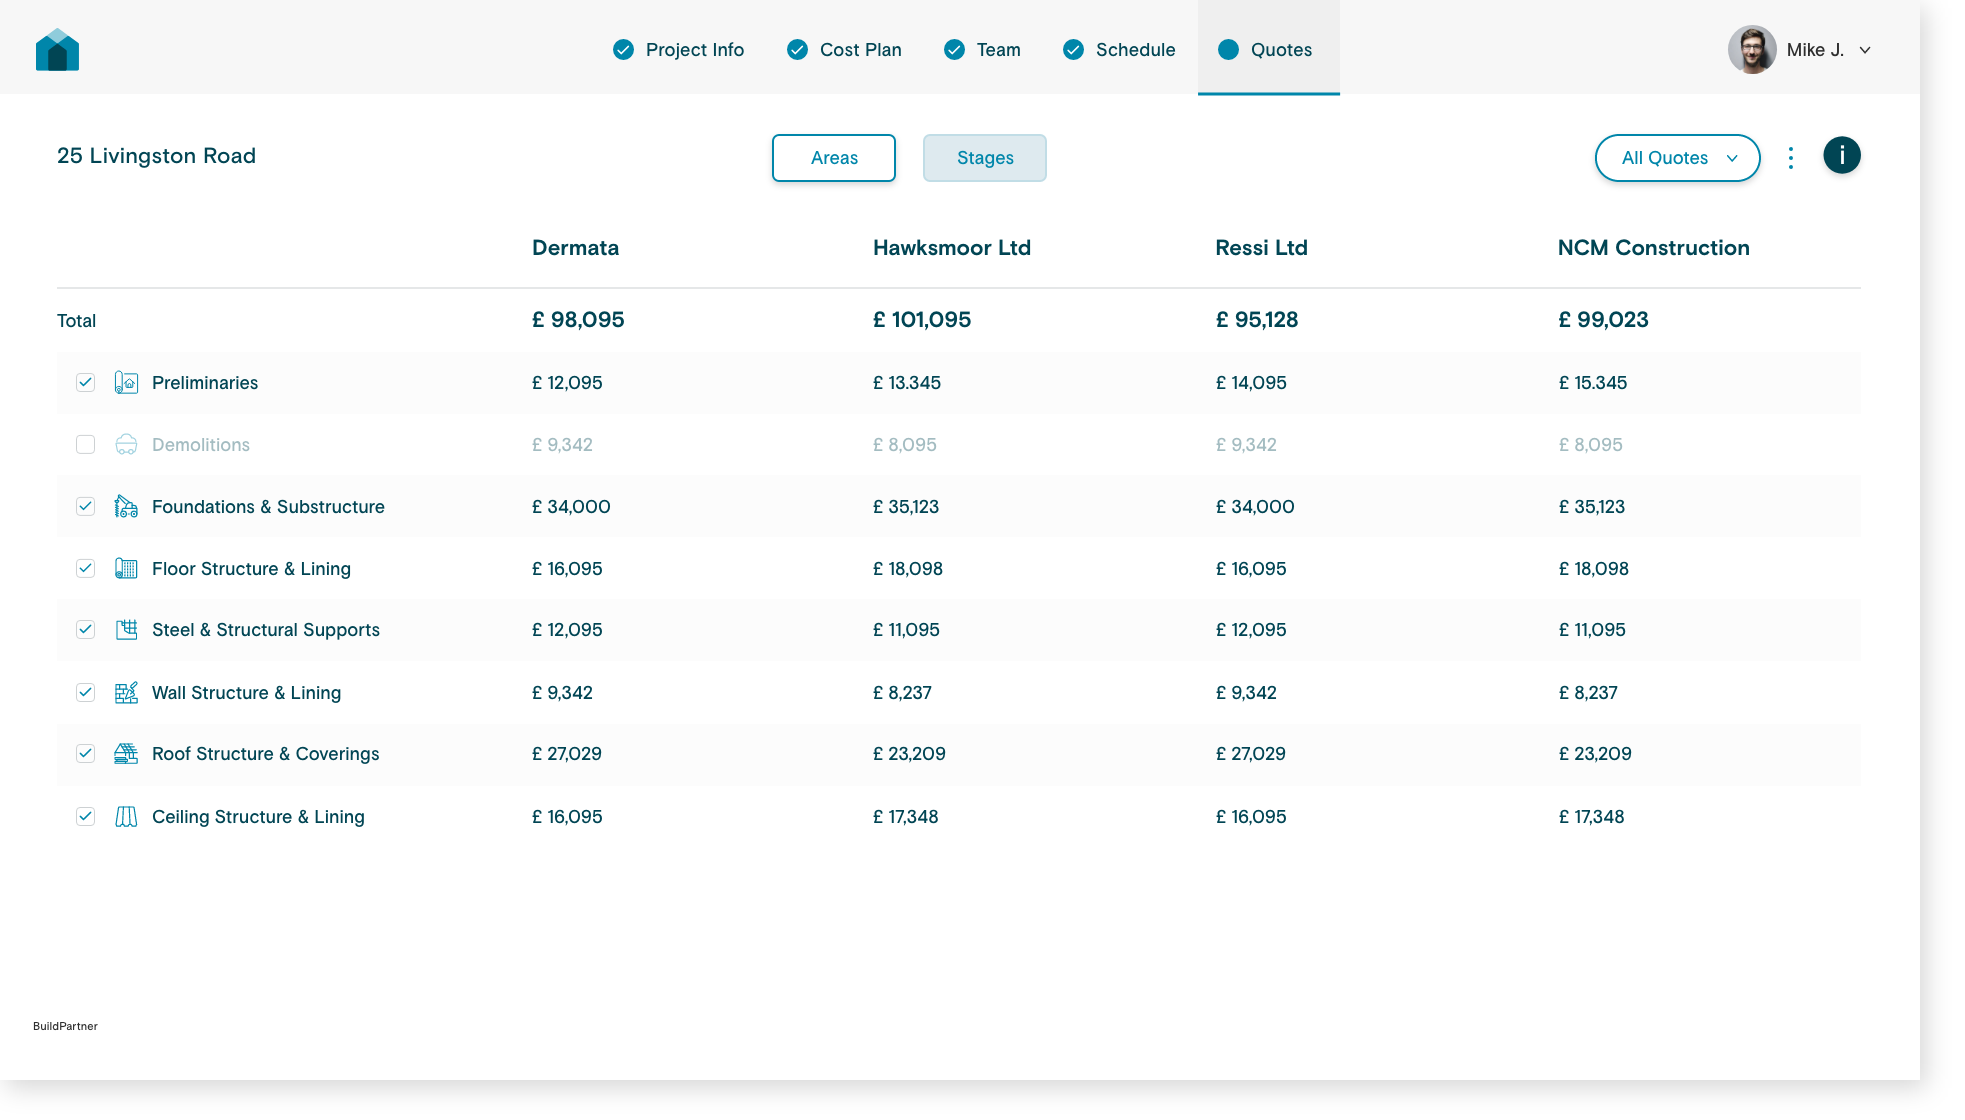Click Hawksmoor Preliminaries quote £ 13.345

coord(907,383)
